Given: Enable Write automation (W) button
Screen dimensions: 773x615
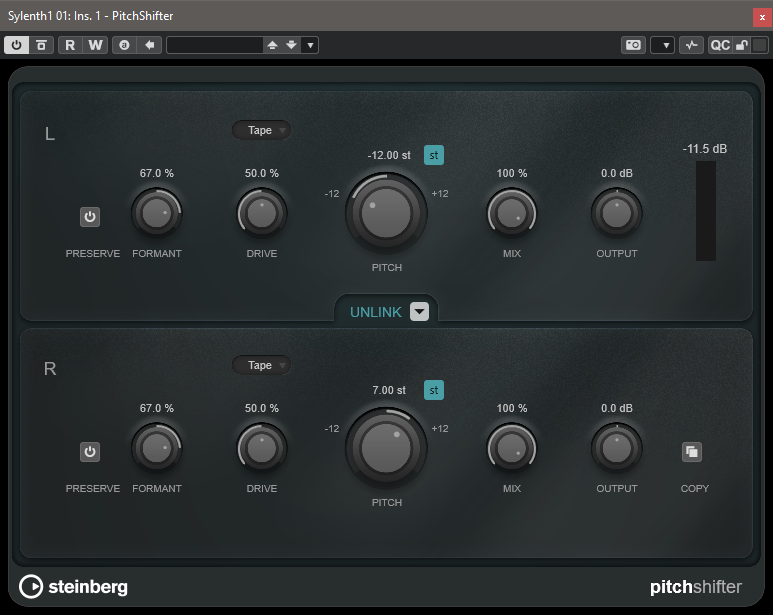Looking at the screenshot, I should coord(95,45).
